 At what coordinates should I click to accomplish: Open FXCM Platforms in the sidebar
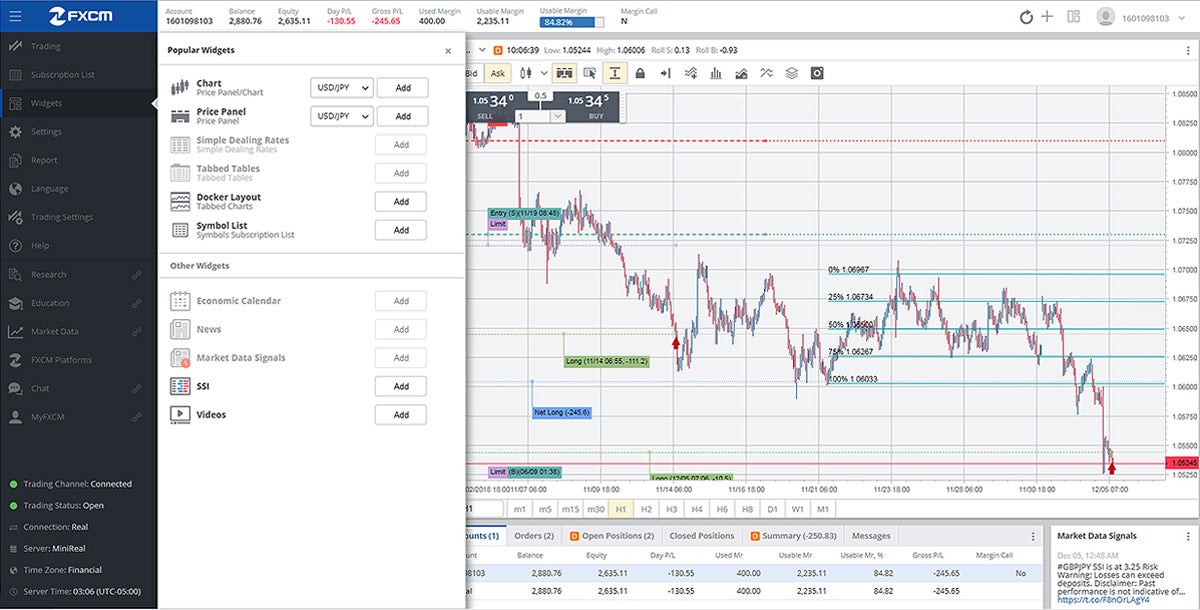pyautogui.click(x=79, y=360)
